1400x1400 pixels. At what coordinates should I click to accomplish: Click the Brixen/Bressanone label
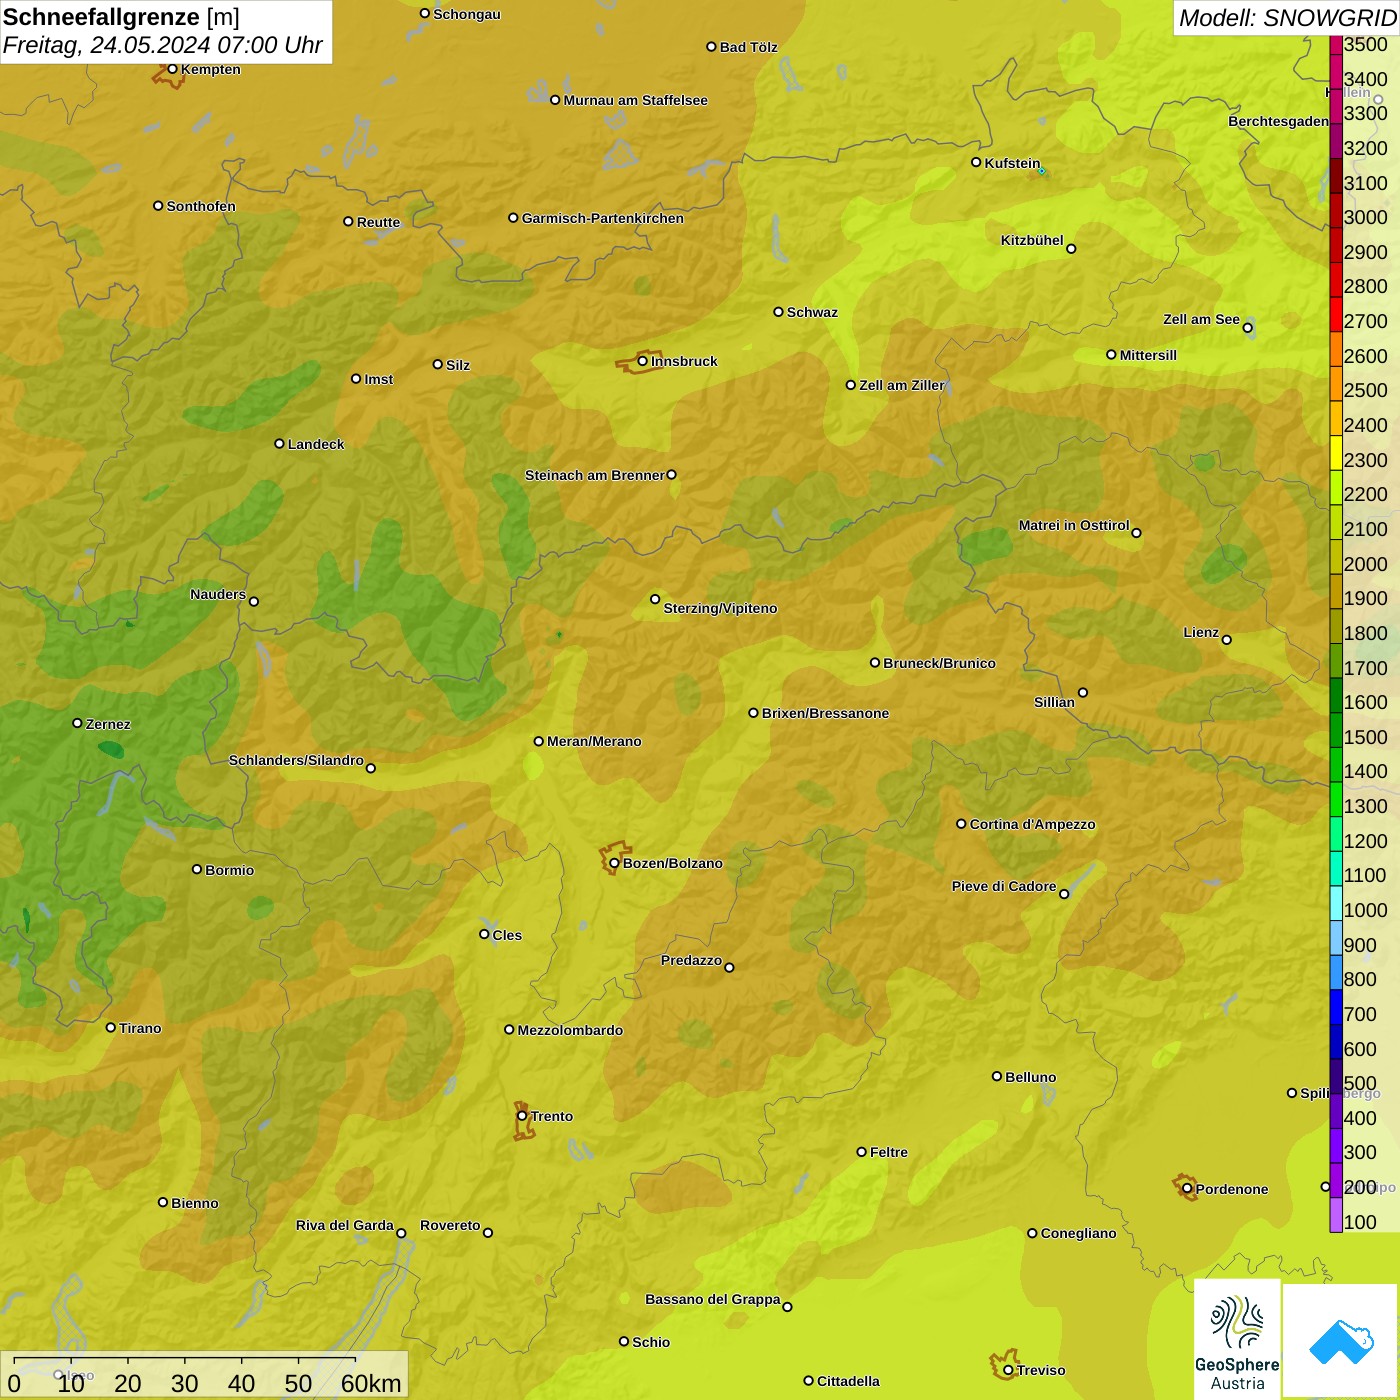[825, 713]
